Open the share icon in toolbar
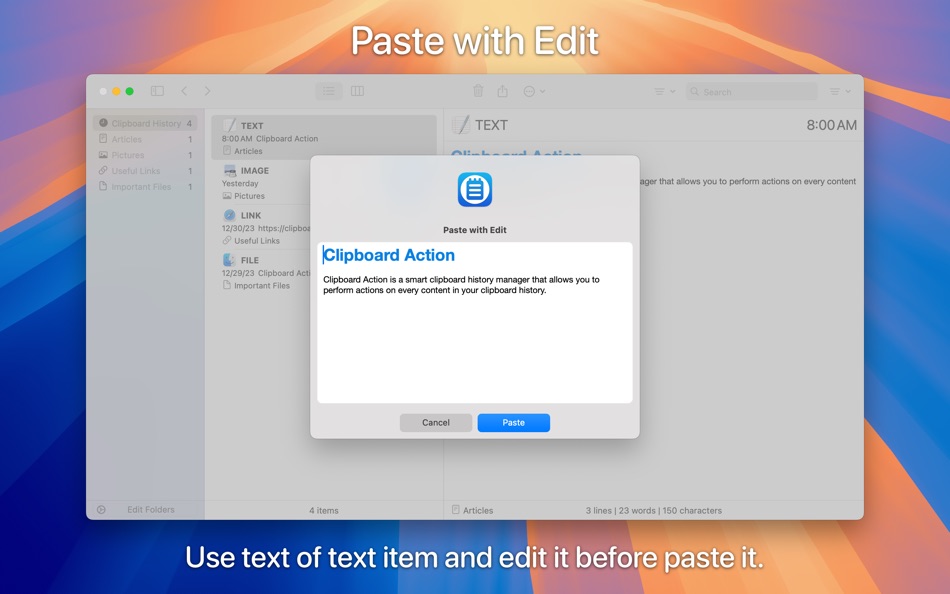The width and height of the screenshot is (950, 594). (x=502, y=91)
